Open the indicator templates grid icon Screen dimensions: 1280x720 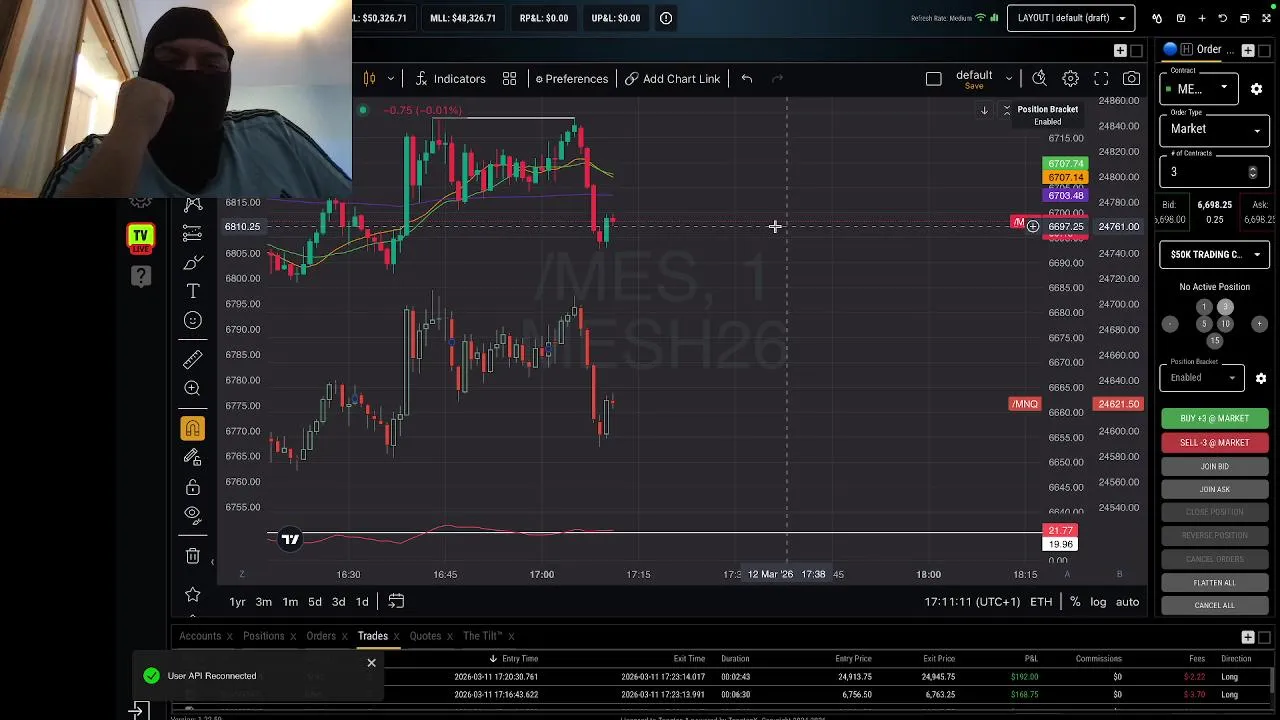click(x=509, y=79)
